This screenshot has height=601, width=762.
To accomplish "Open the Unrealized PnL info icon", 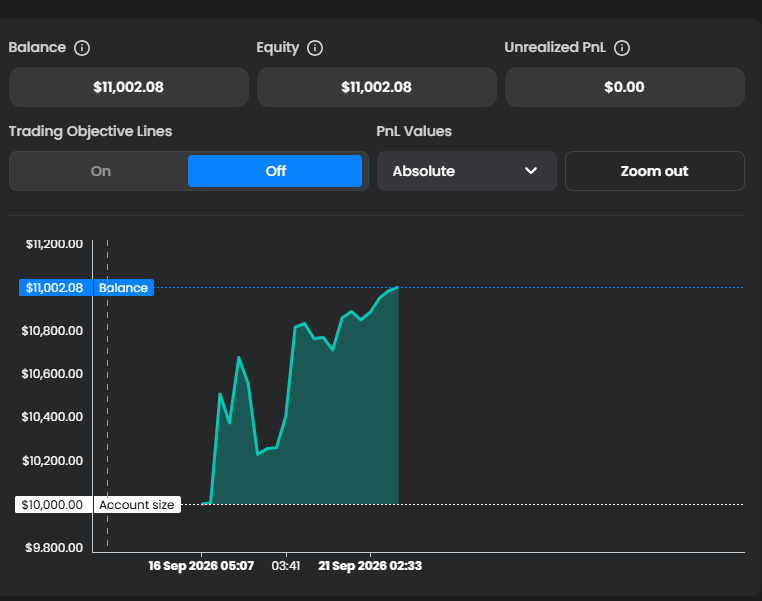I will click(622, 48).
